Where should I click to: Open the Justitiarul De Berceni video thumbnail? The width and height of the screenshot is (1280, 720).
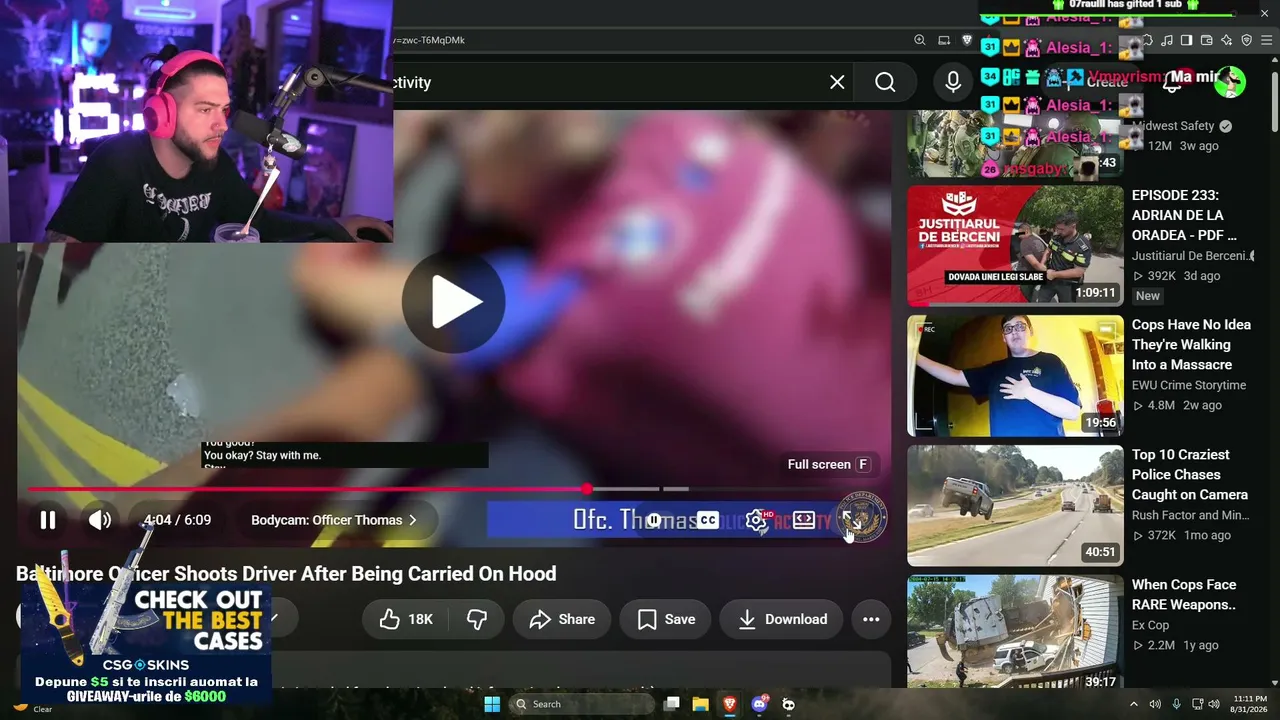pyautogui.click(x=1015, y=246)
